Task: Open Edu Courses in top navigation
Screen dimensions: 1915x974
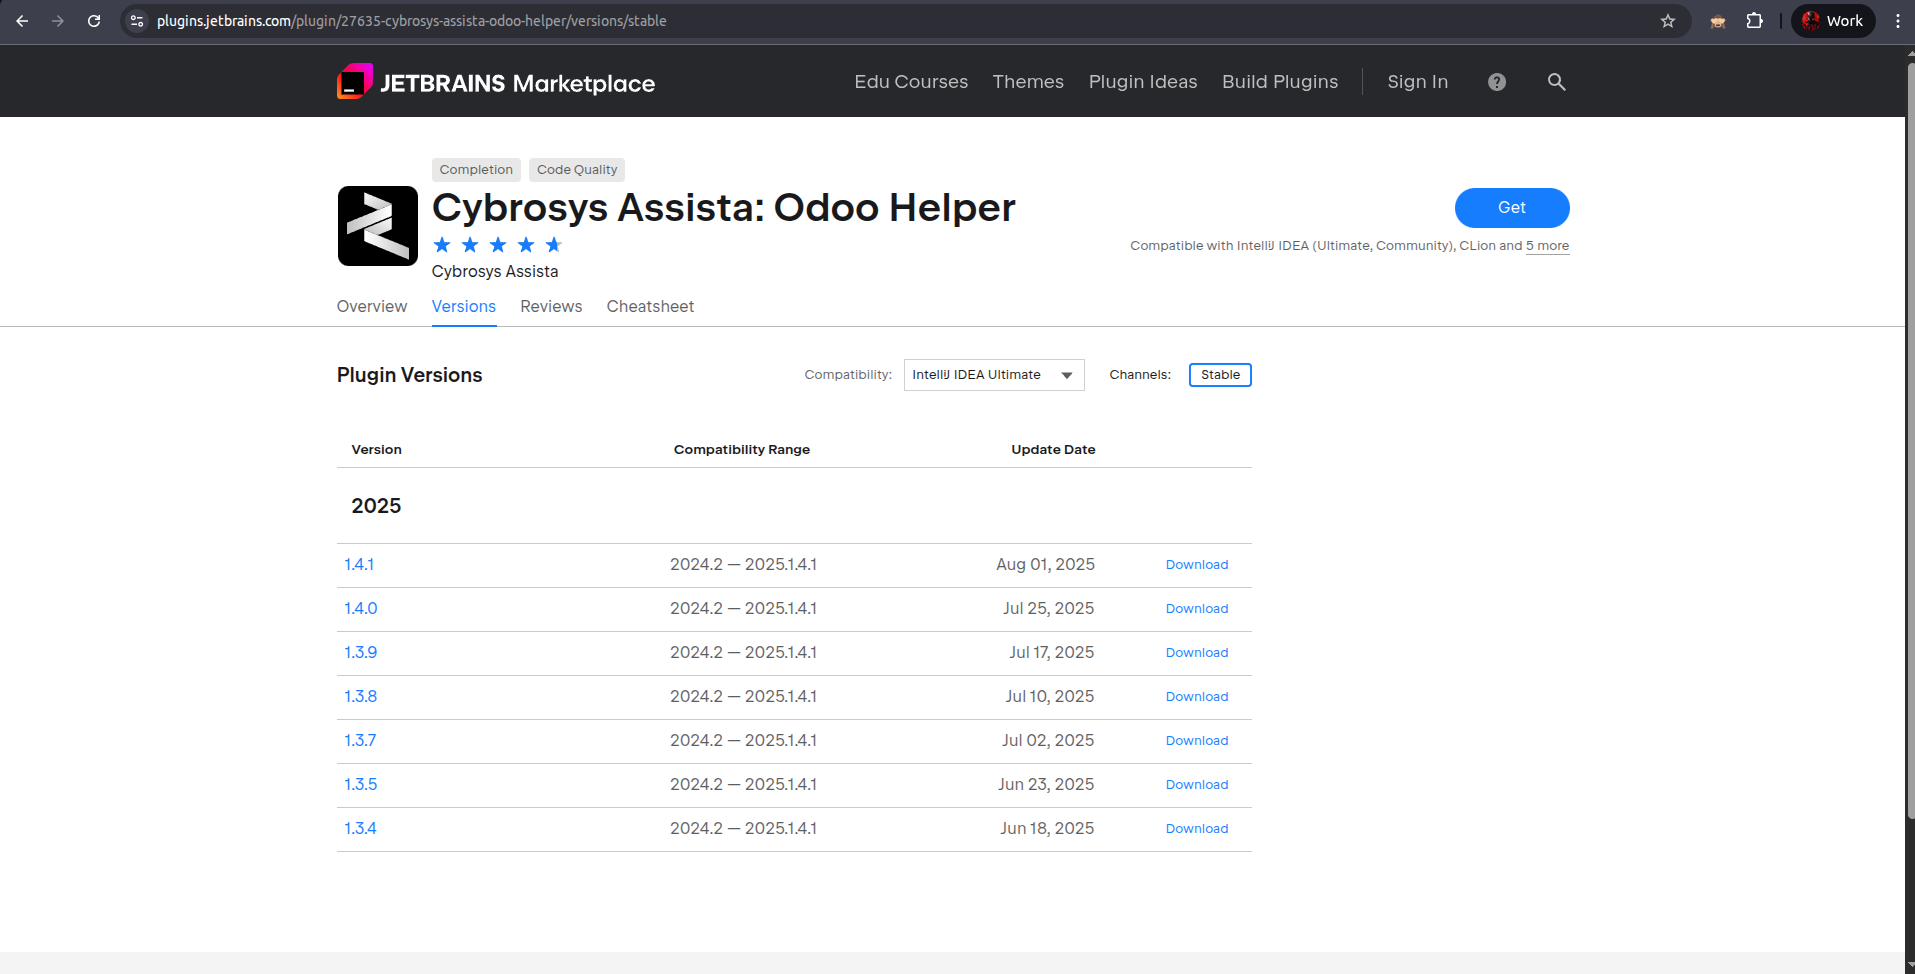Action: pos(911,82)
